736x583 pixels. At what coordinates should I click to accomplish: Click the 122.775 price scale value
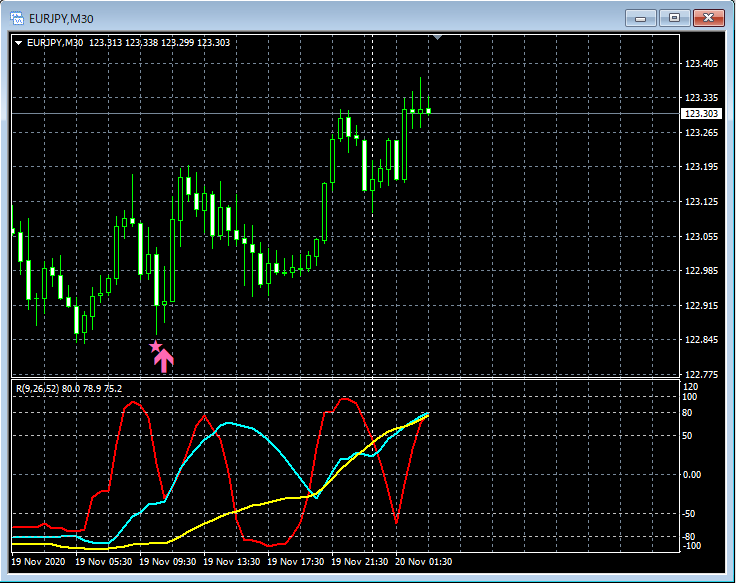701,374
